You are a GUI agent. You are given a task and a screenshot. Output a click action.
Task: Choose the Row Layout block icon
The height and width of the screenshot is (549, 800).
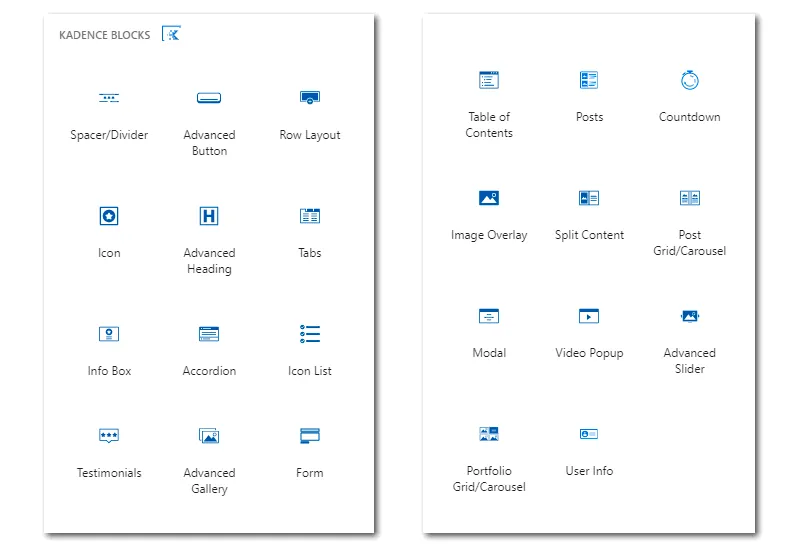click(x=310, y=97)
